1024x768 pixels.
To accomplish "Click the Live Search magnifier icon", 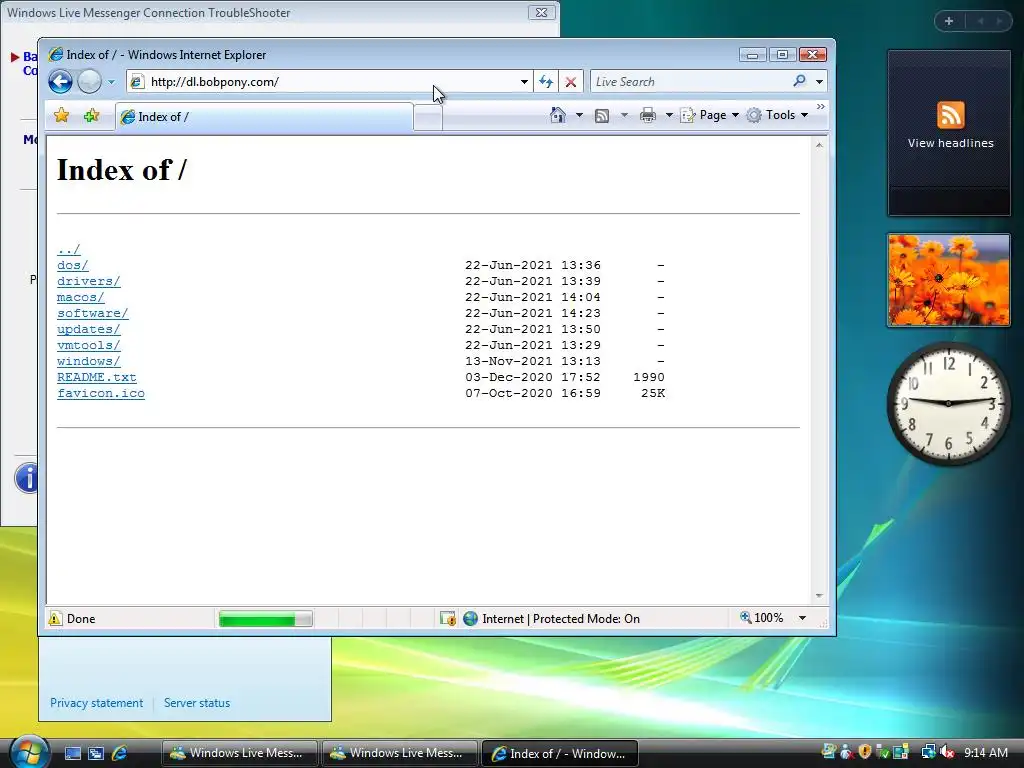I will click(x=799, y=81).
